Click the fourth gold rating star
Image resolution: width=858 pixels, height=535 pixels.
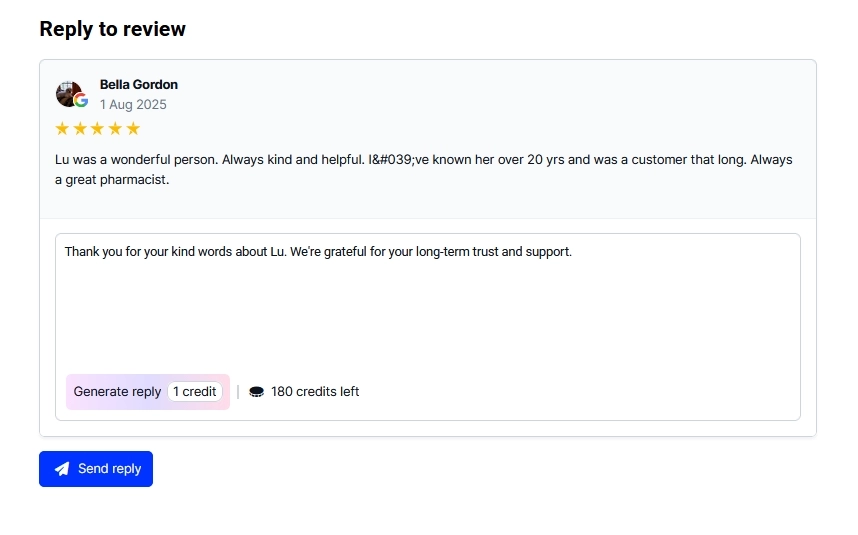coord(115,129)
